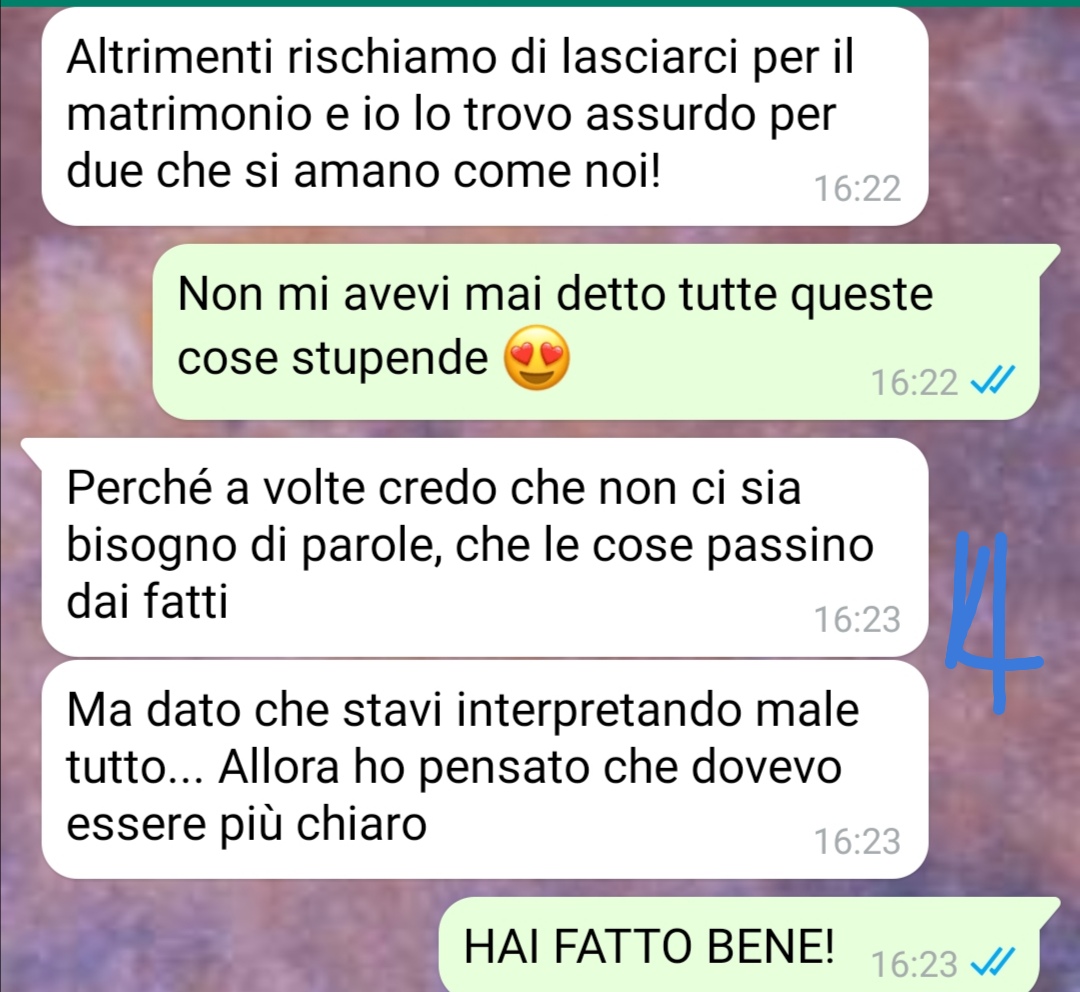Click the 16:23 timestamp under 'dai fatti'
The width and height of the screenshot is (1080, 992).
pyautogui.click(x=858, y=619)
